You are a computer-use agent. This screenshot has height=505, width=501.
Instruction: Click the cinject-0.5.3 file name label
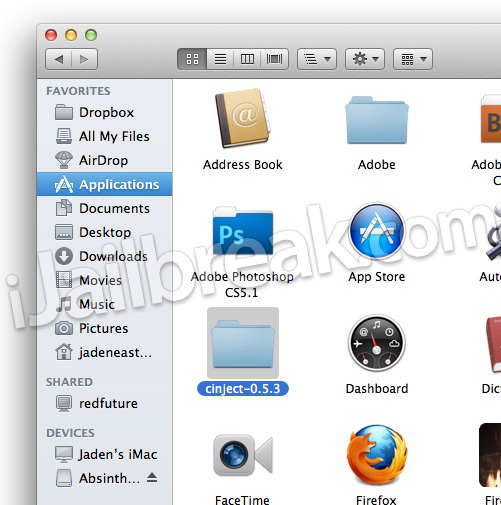[x=243, y=389]
